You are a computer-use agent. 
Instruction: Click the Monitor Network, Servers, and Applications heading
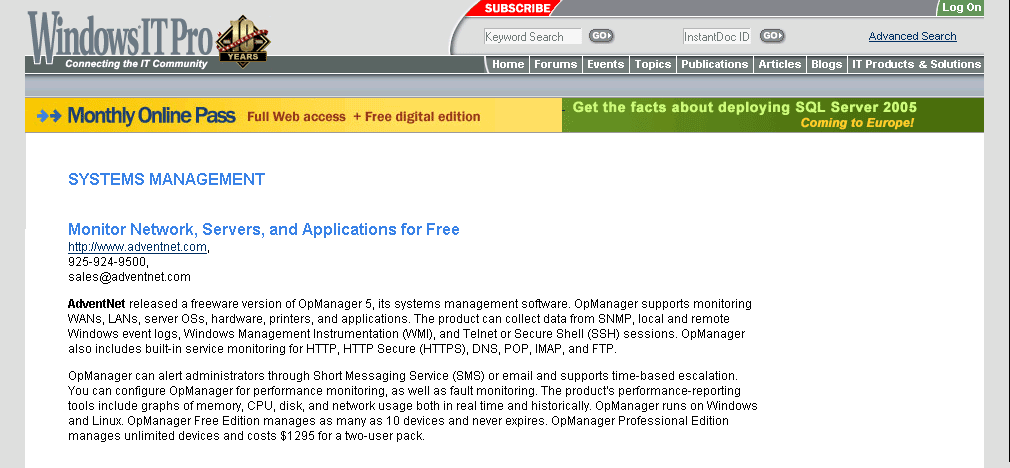point(263,229)
